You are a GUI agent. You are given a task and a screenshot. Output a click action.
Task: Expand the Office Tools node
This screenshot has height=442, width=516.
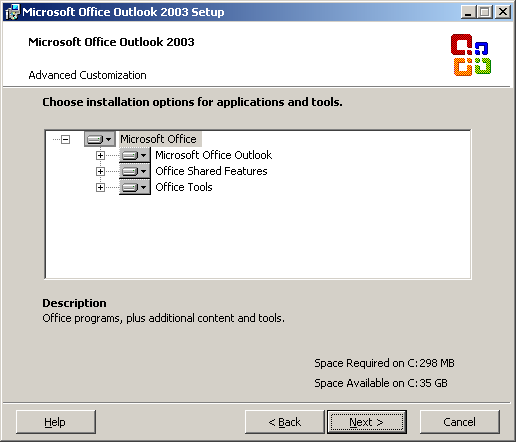[x=100, y=187]
